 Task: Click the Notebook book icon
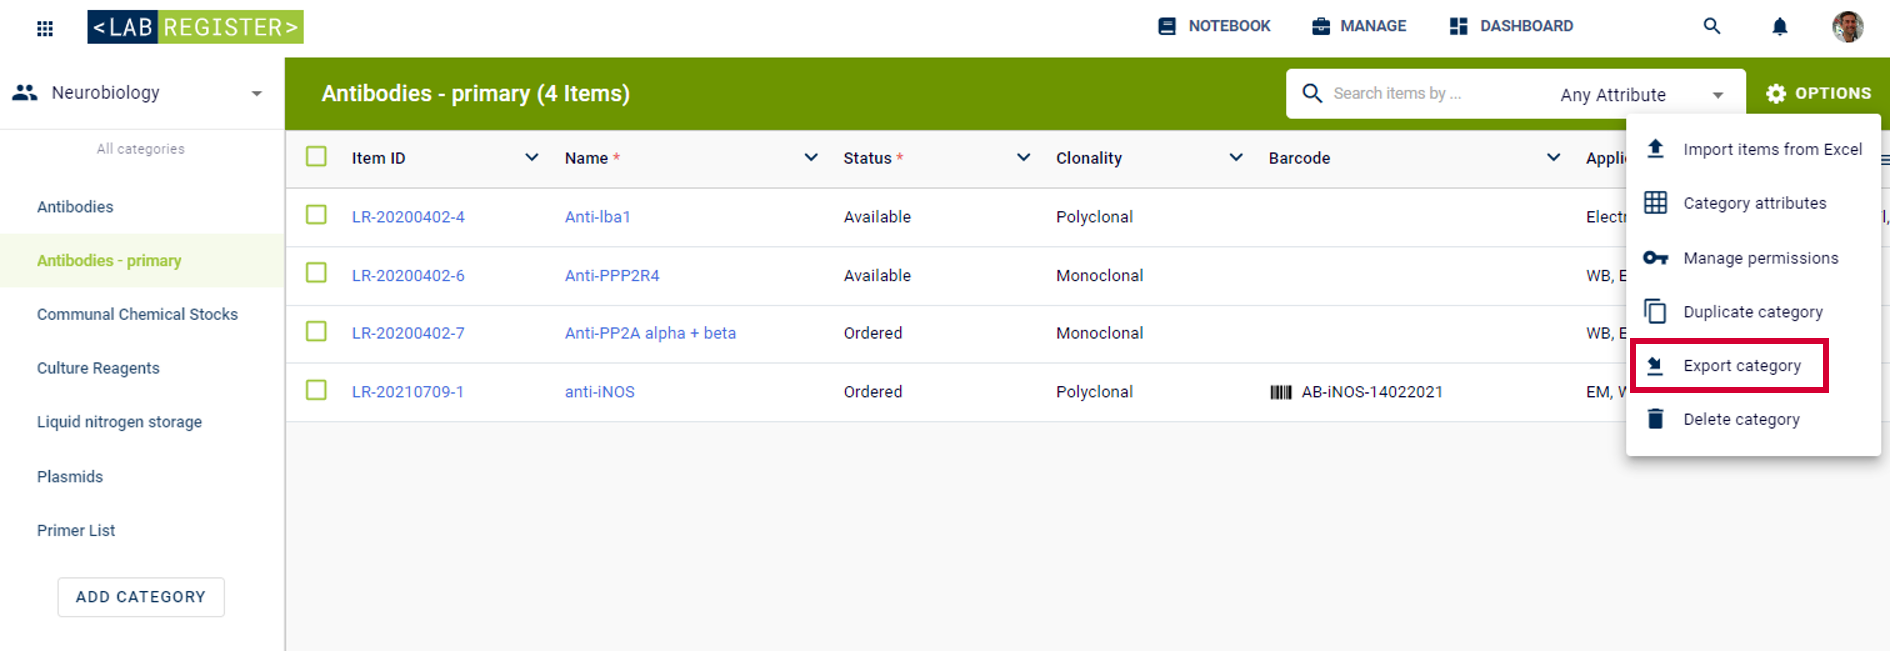[1167, 26]
